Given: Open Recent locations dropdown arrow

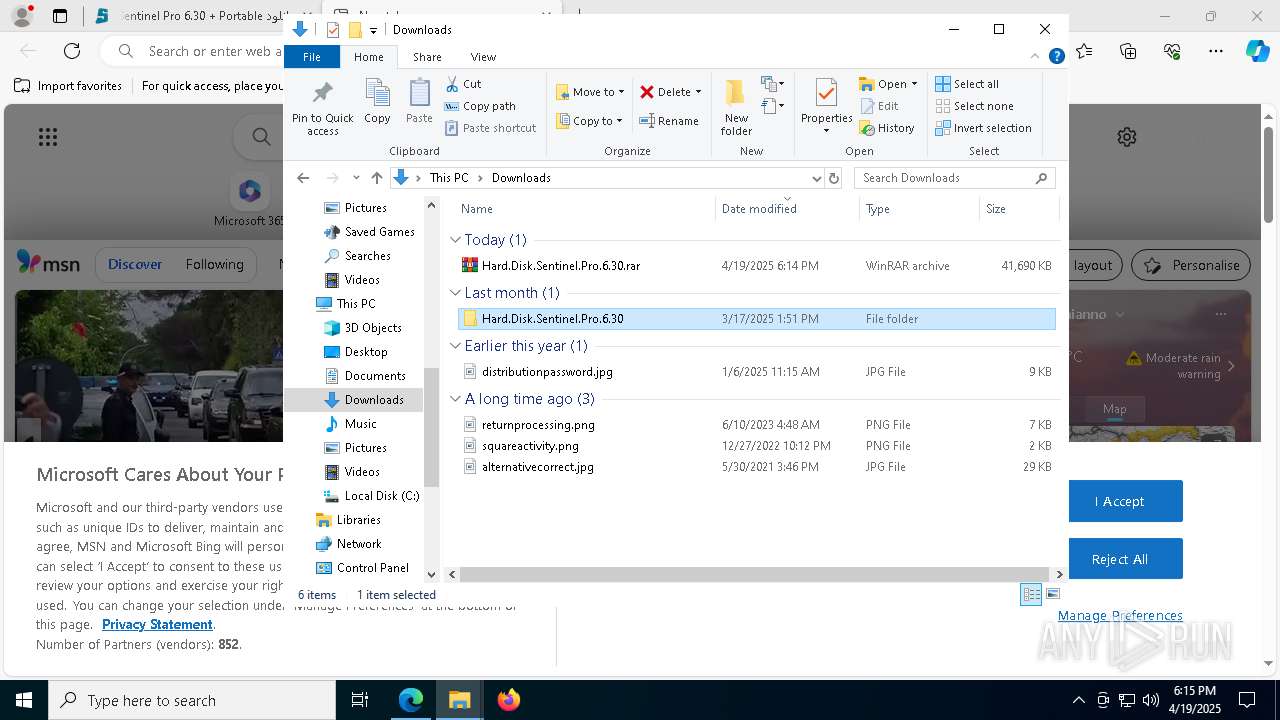Looking at the screenshot, I should 356,178.
